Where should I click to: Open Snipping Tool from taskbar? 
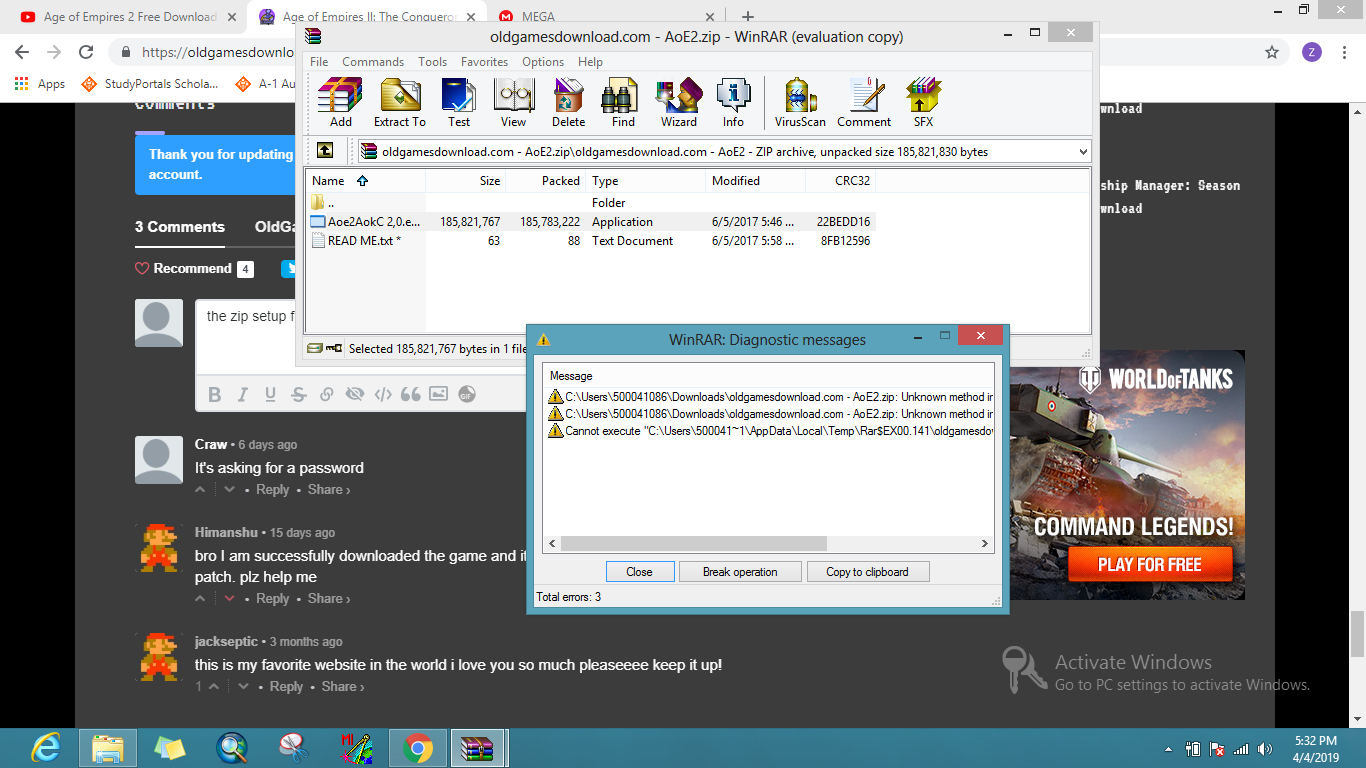(x=294, y=748)
